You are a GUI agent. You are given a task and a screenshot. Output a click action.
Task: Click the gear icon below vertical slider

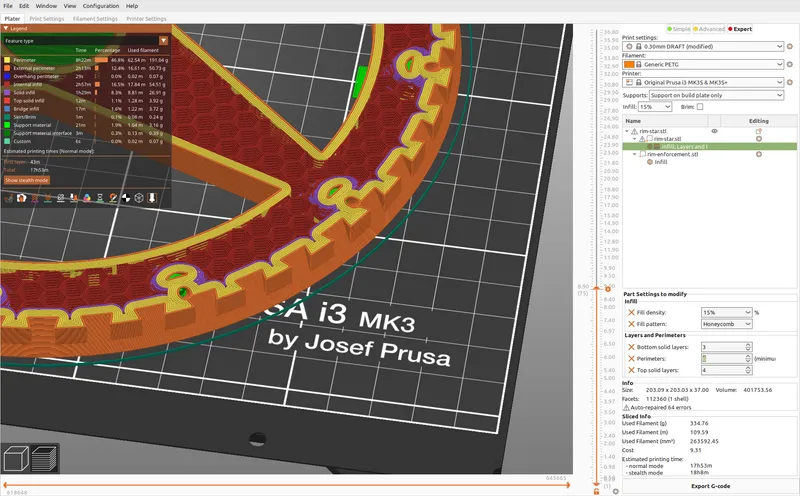616,491
